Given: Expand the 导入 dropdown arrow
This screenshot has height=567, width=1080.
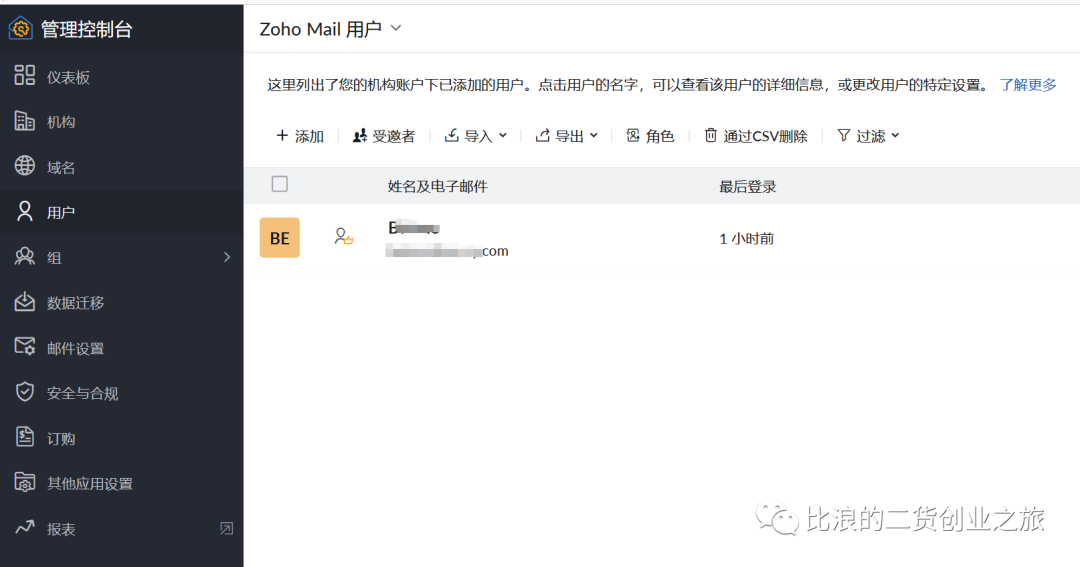Looking at the screenshot, I should point(503,136).
